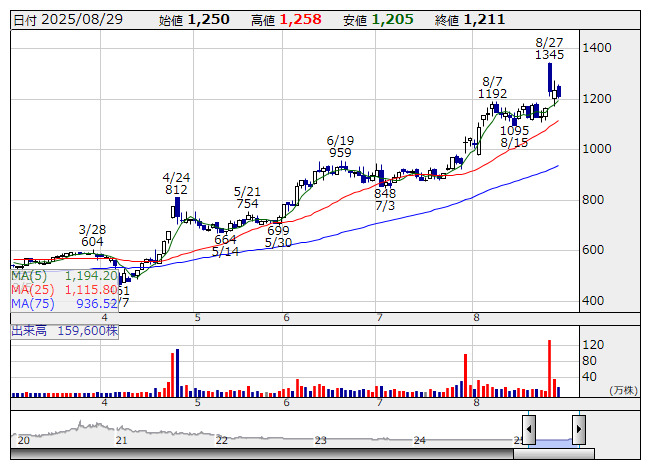This screenshot has height=470, width=653.
Task: Click the 120 volume axis label
Action: tap(593, 345)
